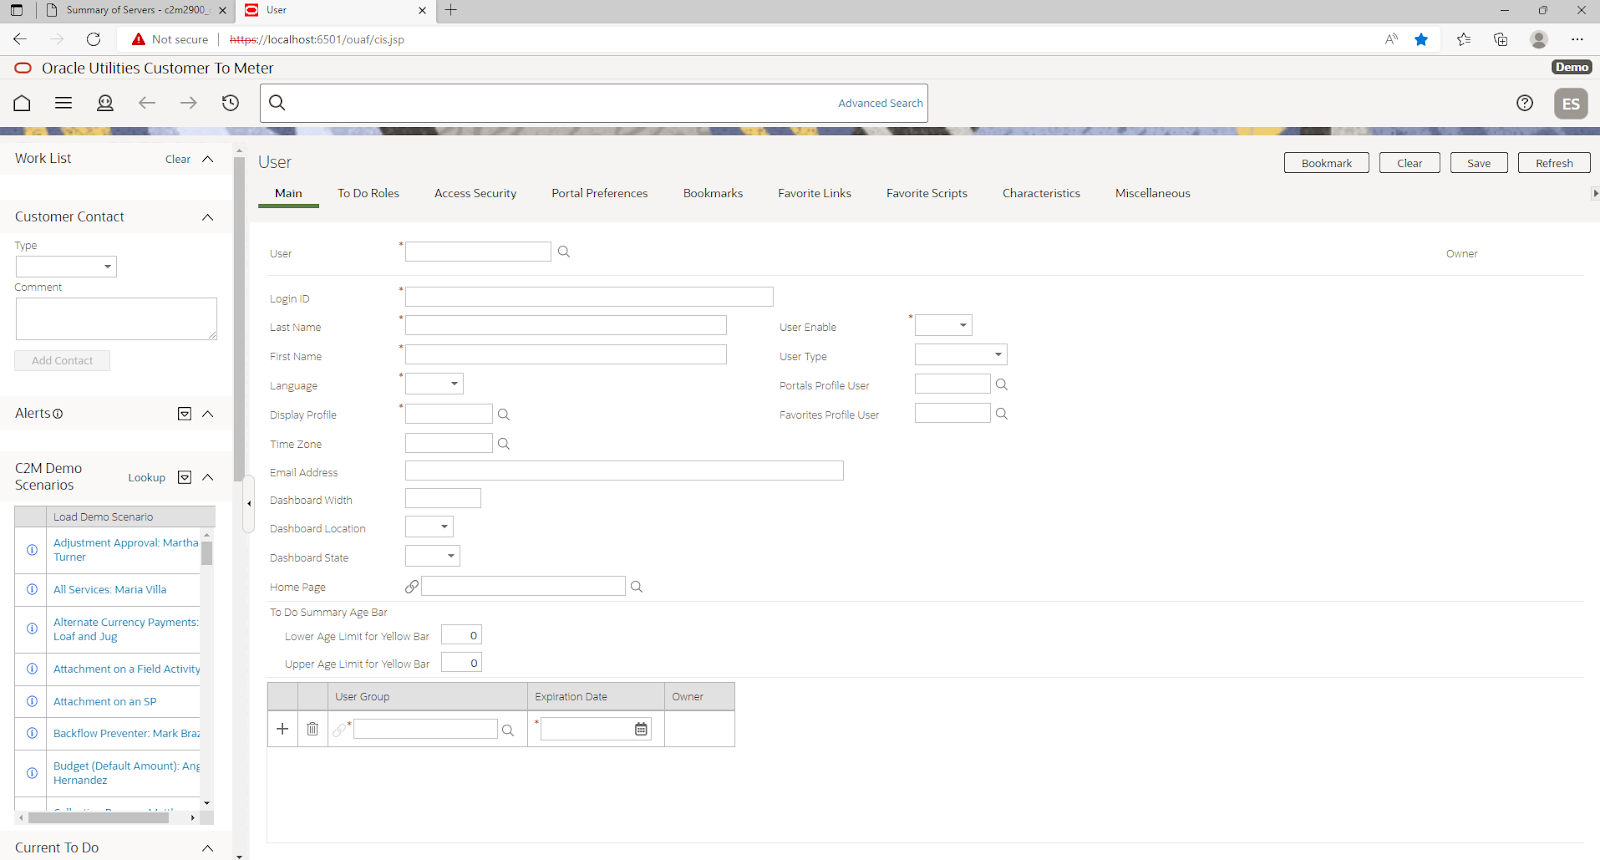Click the Home Page search magnifier
This screenshot has width=1600, height=860.
[637, 587]
